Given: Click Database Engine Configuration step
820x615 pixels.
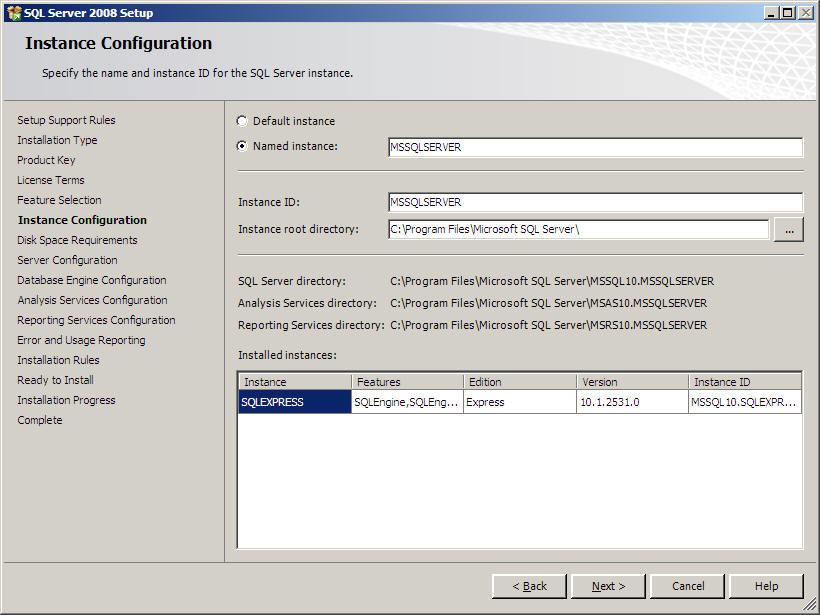Looking at the screenshot, I should point(92,280).
